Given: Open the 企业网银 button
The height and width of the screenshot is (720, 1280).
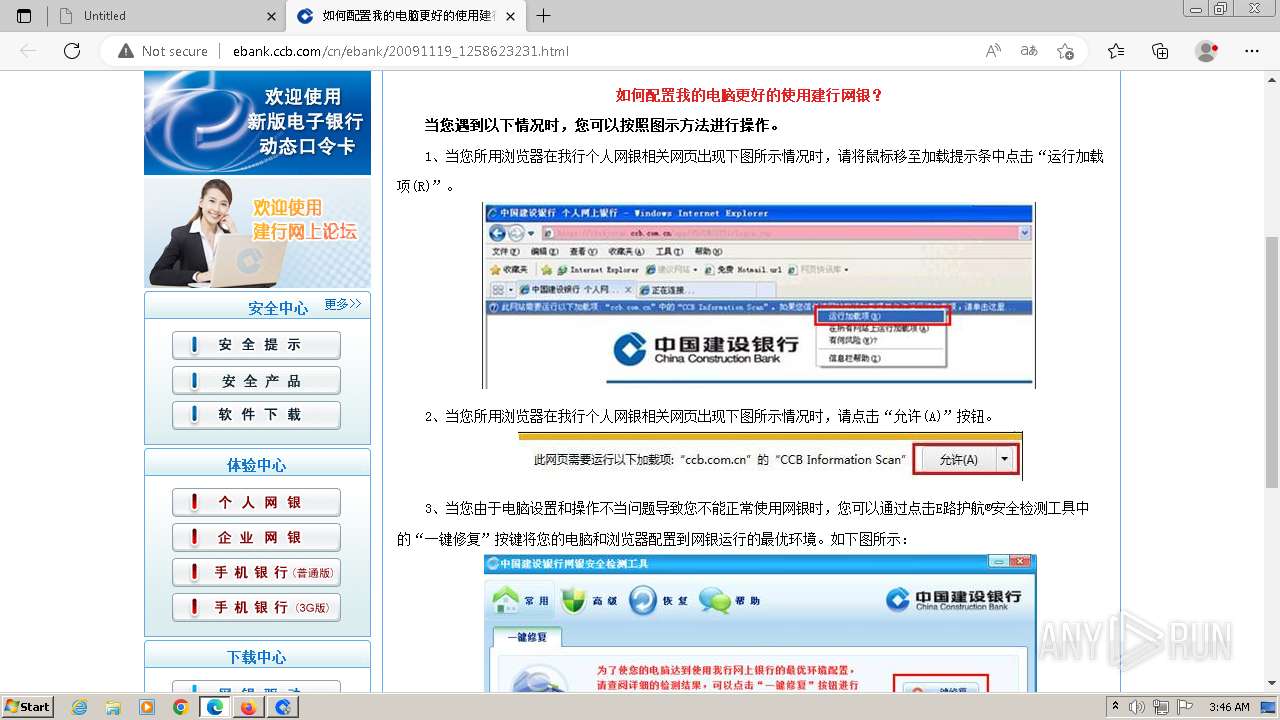Looking at the screenshot, I should point(256,538).
